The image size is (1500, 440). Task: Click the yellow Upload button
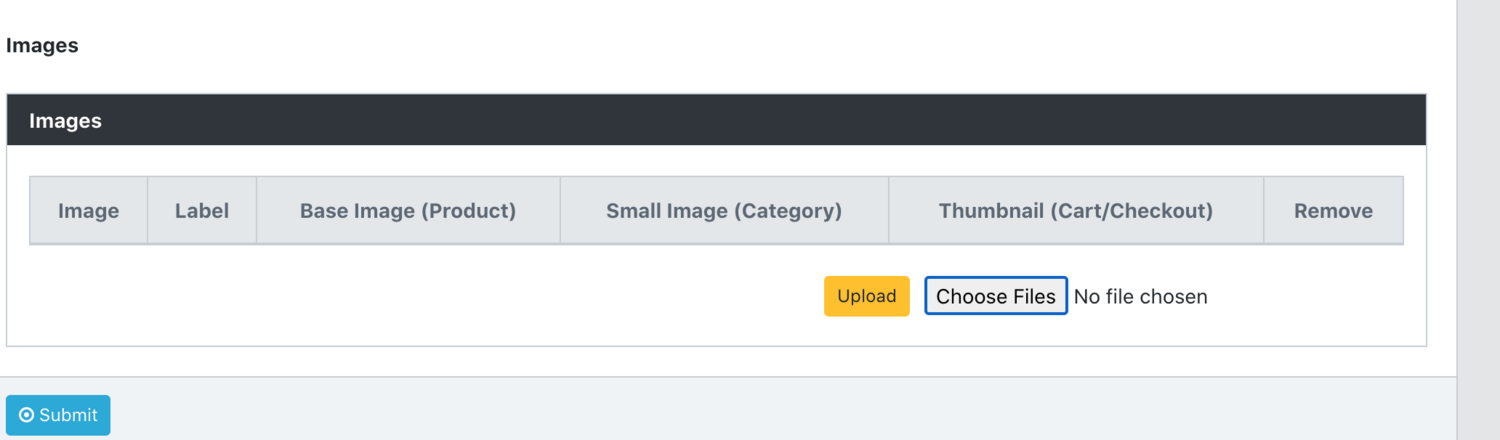tap(867, 296)
